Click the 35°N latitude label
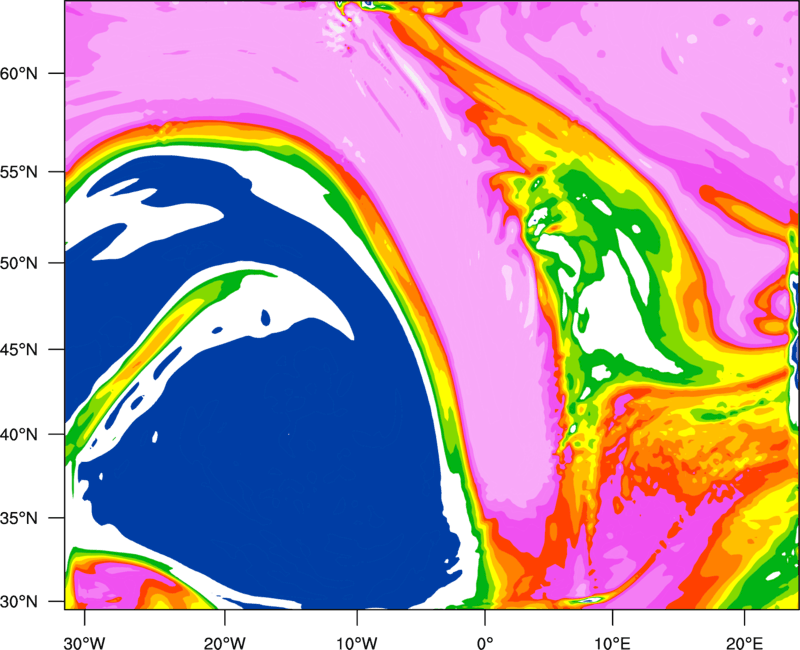Viewport: 800px width, 650px height. click(19, 518)
